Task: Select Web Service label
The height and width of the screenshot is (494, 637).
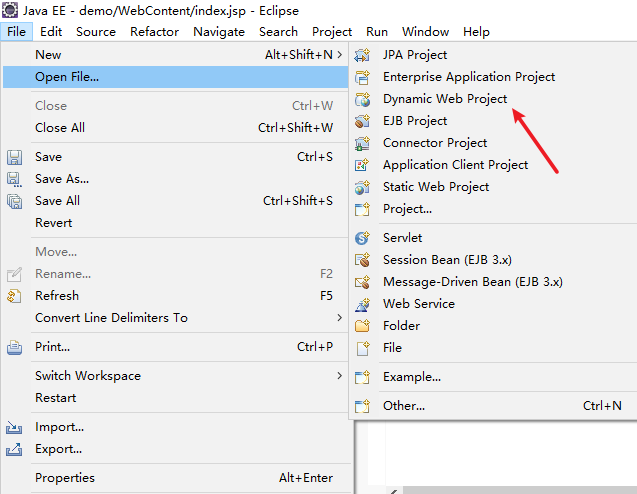Action: (419, 304)
